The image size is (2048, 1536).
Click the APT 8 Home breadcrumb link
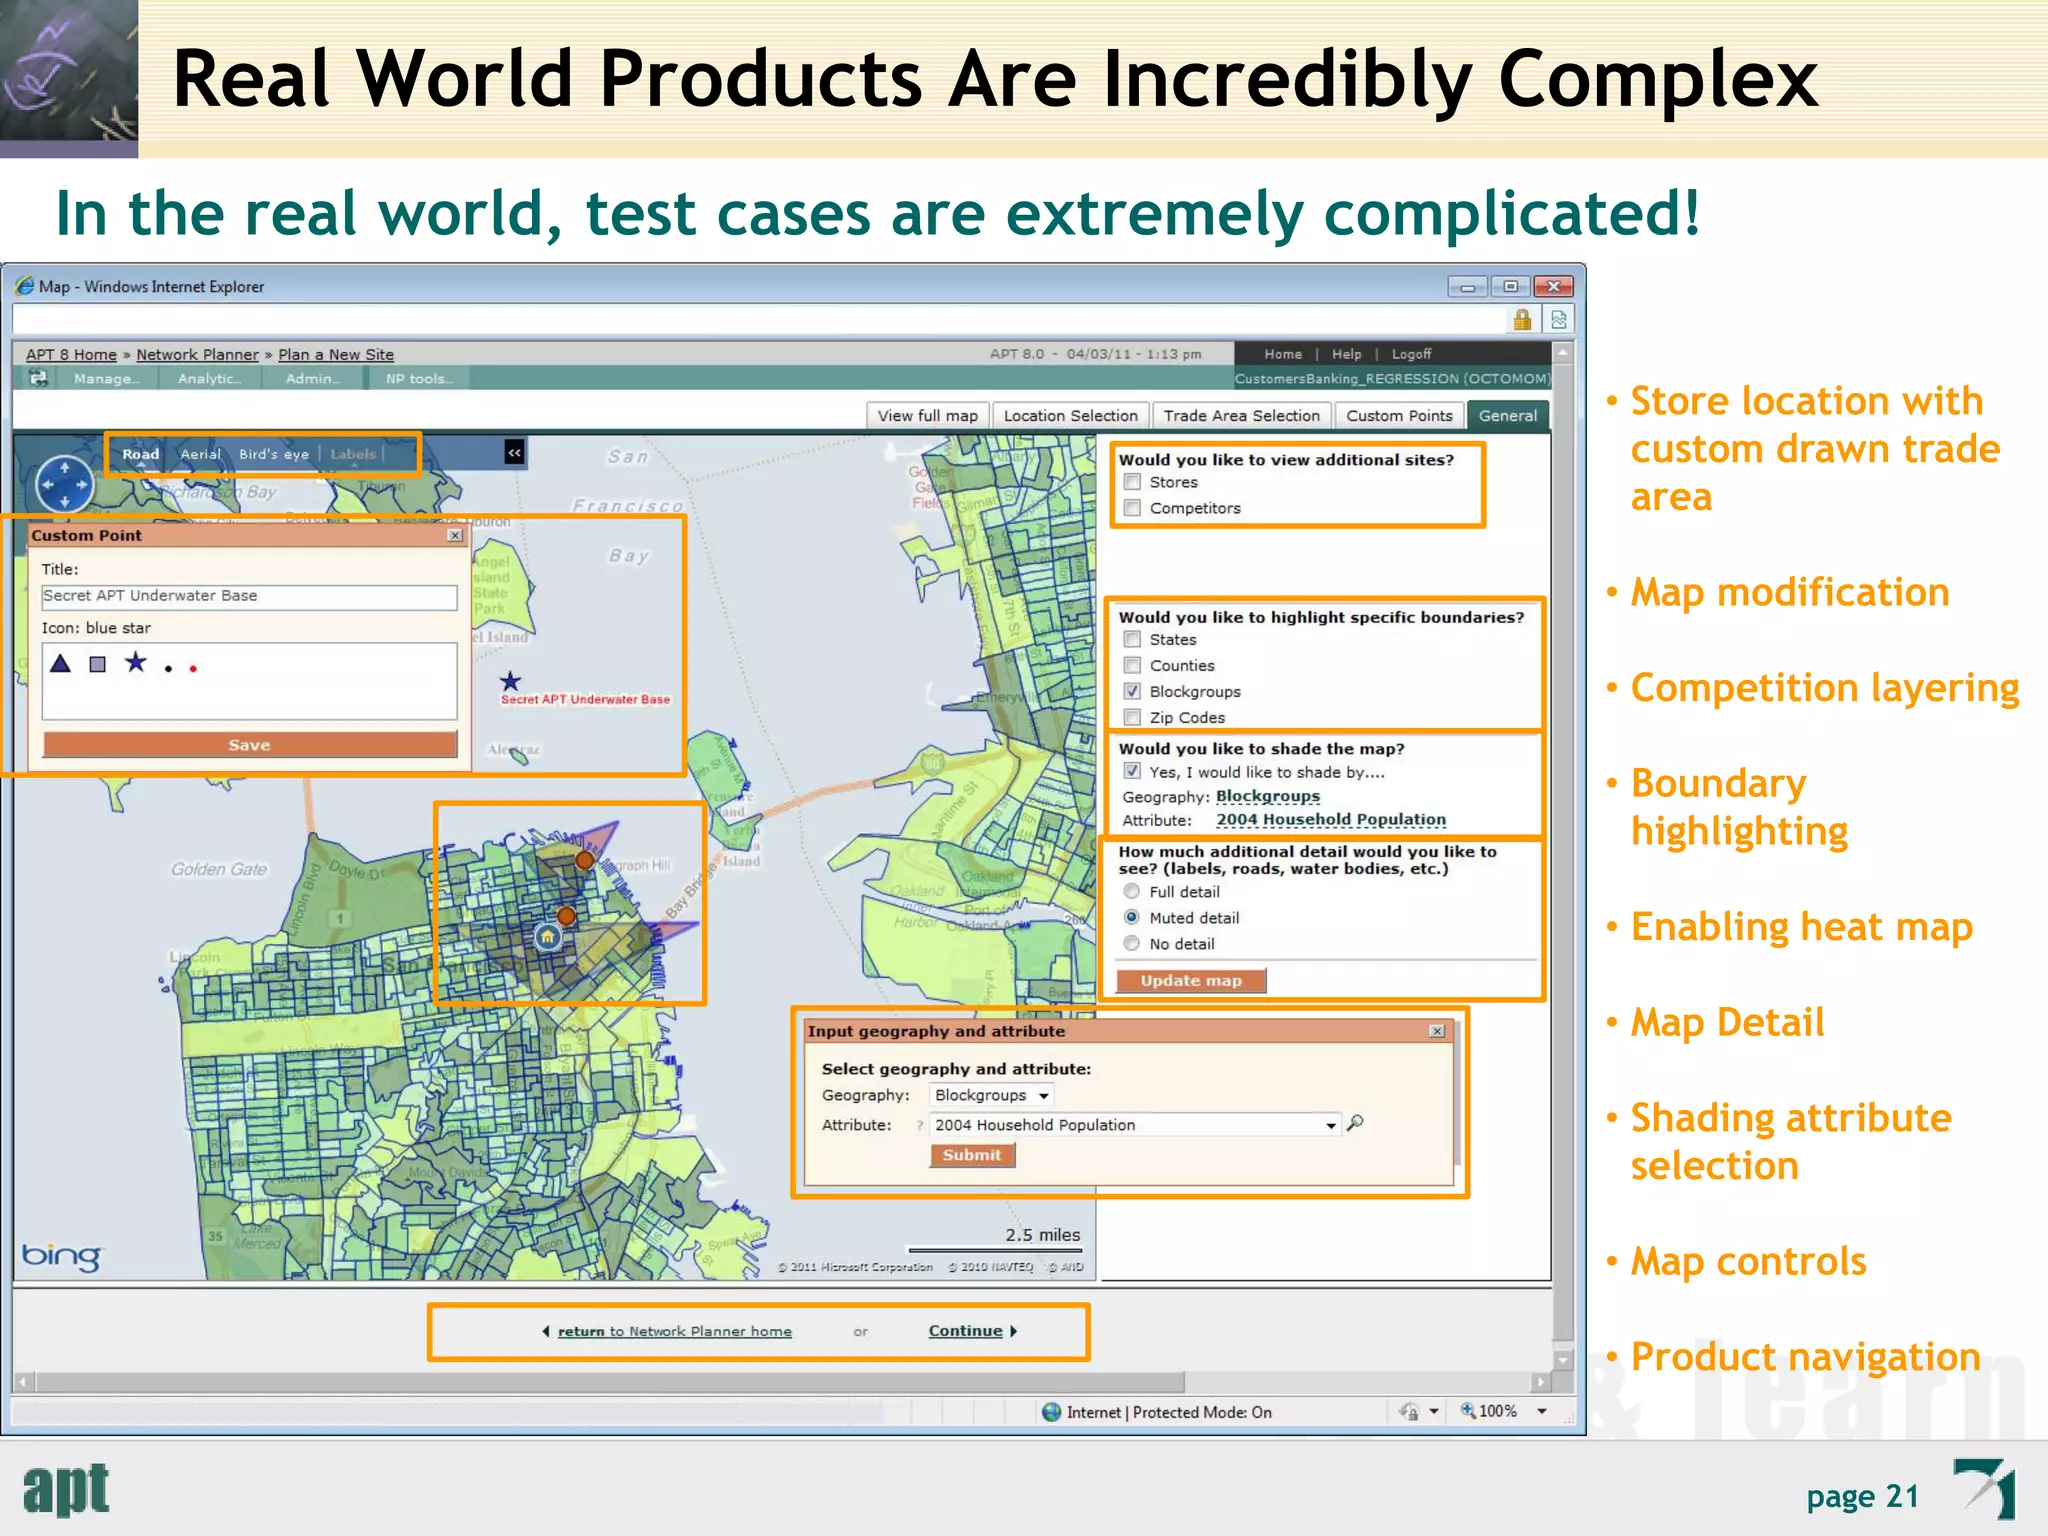coord(71,355)
